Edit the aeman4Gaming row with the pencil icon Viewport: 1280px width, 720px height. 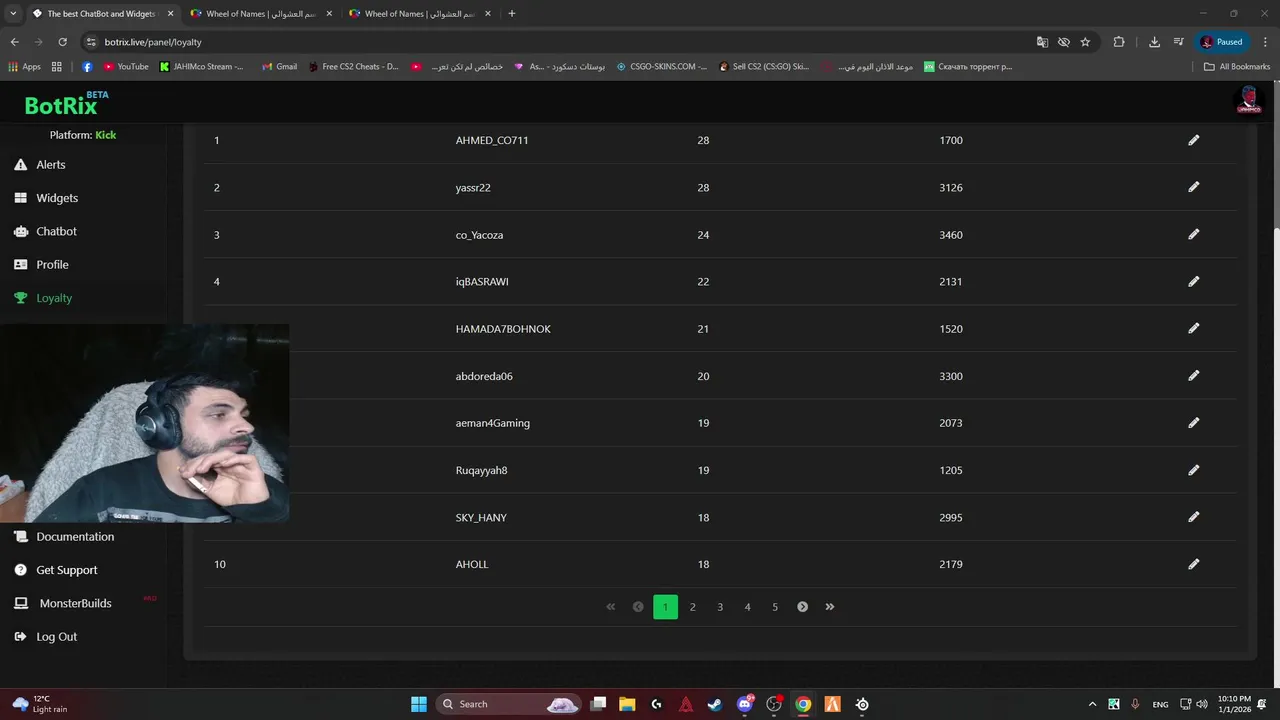point(1193,423)
